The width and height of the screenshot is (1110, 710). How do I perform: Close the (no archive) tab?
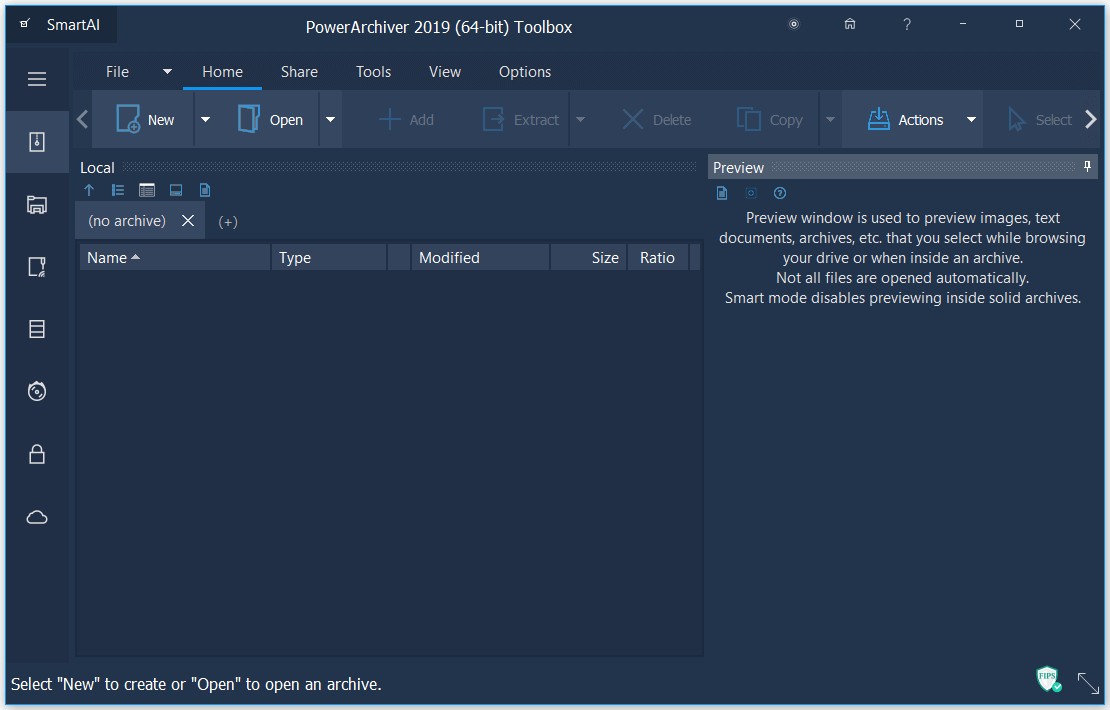188,221
